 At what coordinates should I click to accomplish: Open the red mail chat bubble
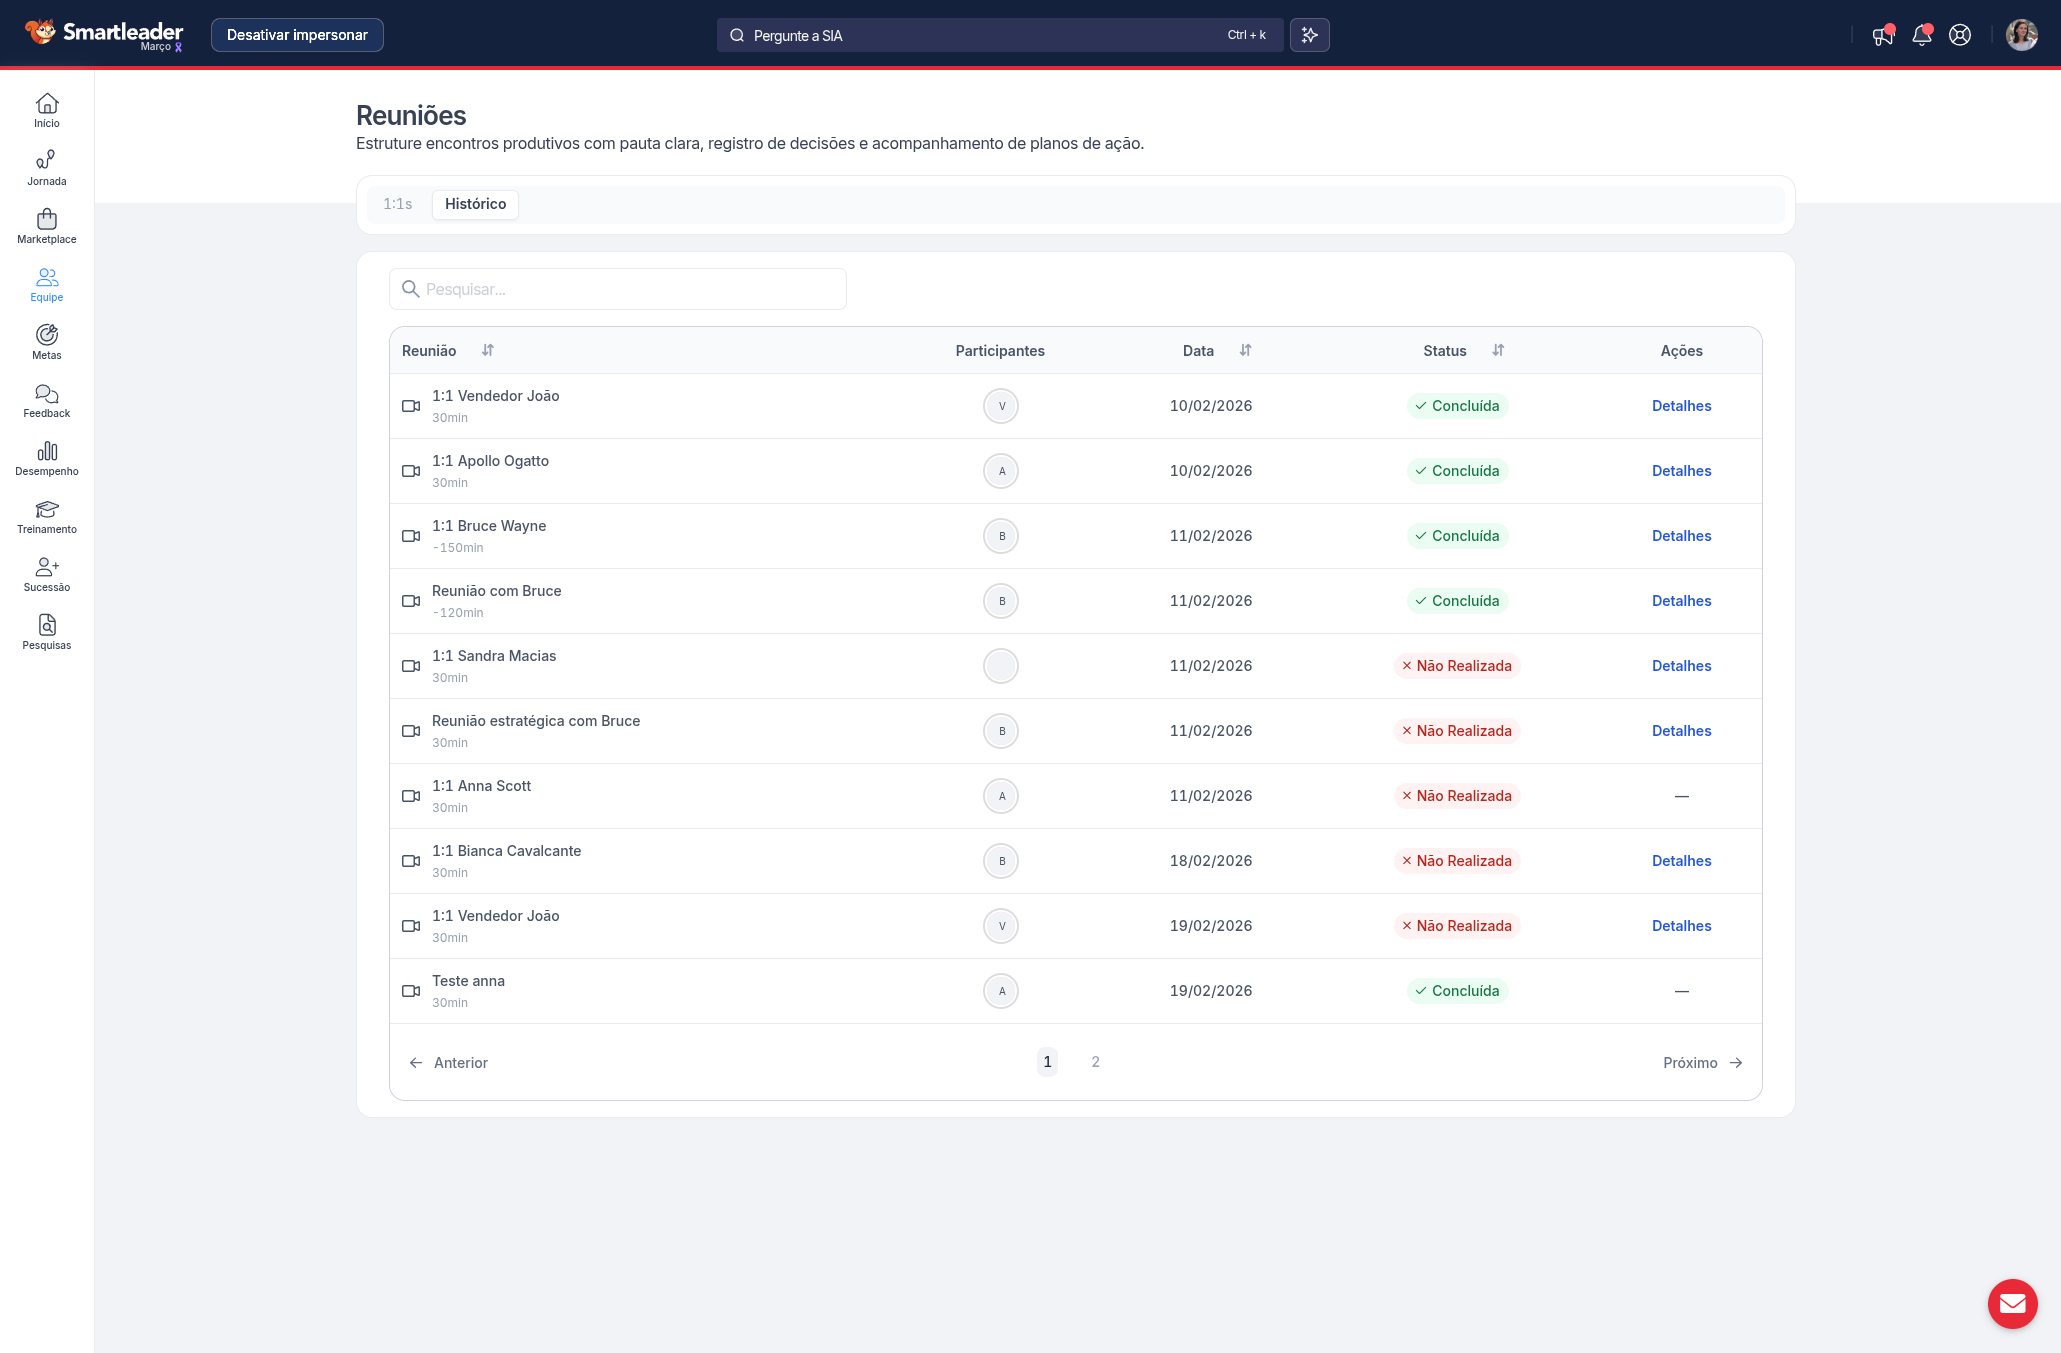point(2012,1303)
